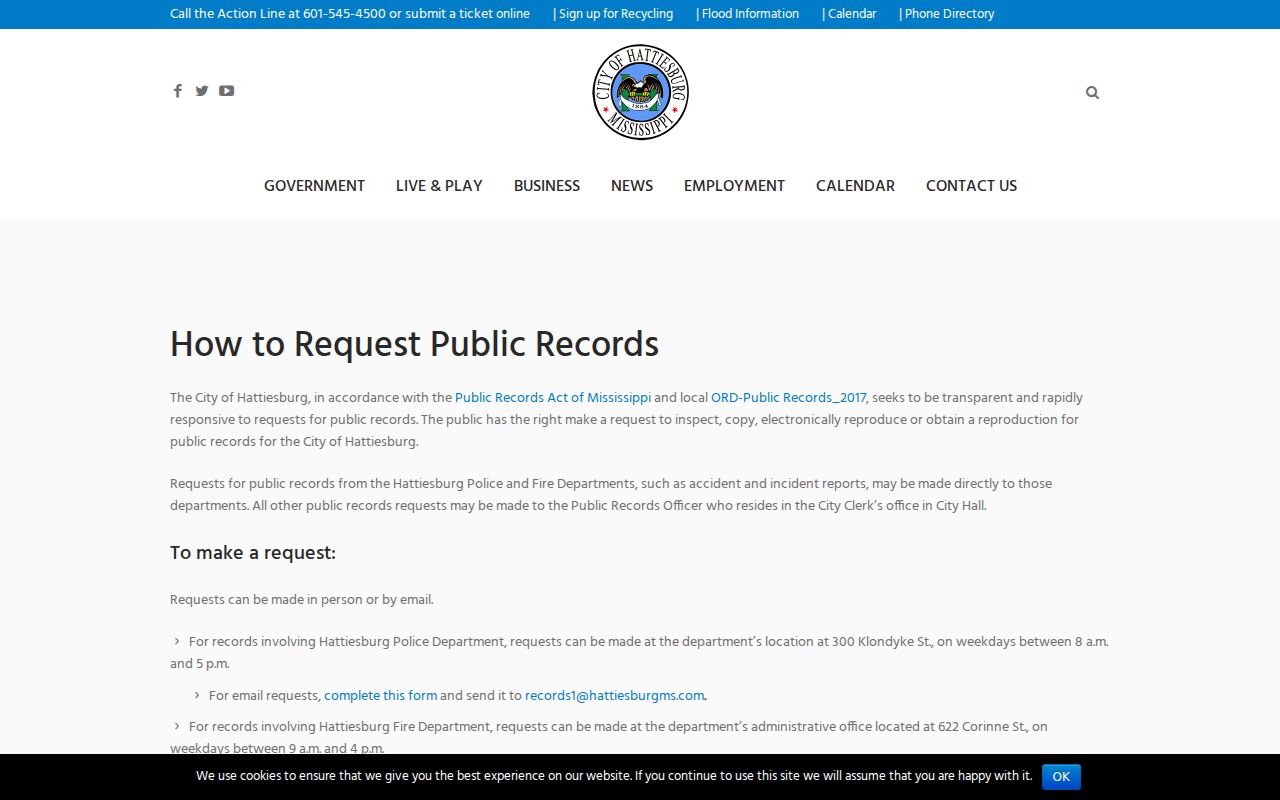The width and height of the screenshot is (1280, 800).
Task: Click the records1@hattiesburgms.com email link
Action: tap(615, 696)
